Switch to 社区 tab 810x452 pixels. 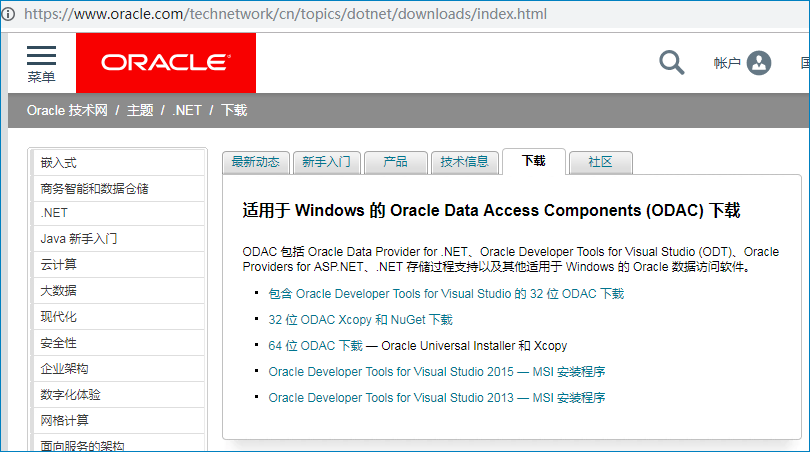tap(600, 162)
